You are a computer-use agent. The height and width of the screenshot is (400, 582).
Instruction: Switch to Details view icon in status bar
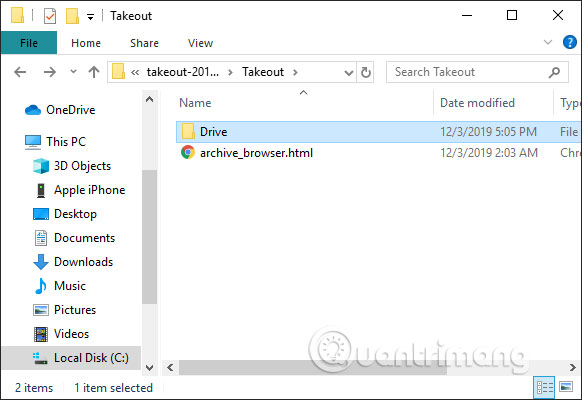click(544, 387)
